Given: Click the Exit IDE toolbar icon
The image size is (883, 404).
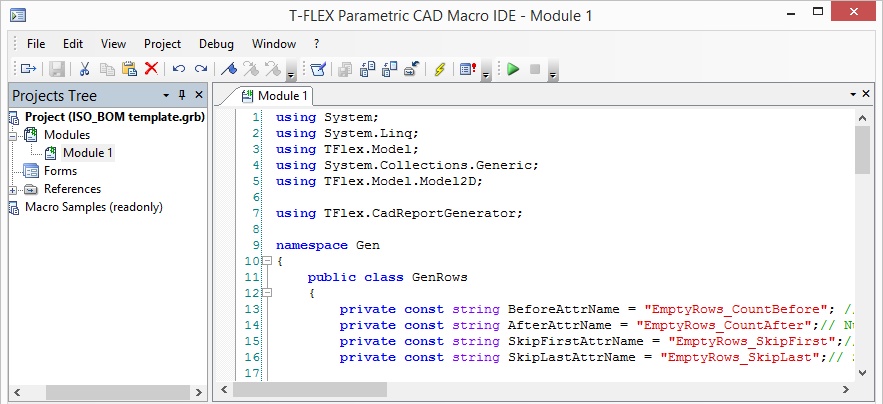Looking at the screenshot, I should (28, 69).
